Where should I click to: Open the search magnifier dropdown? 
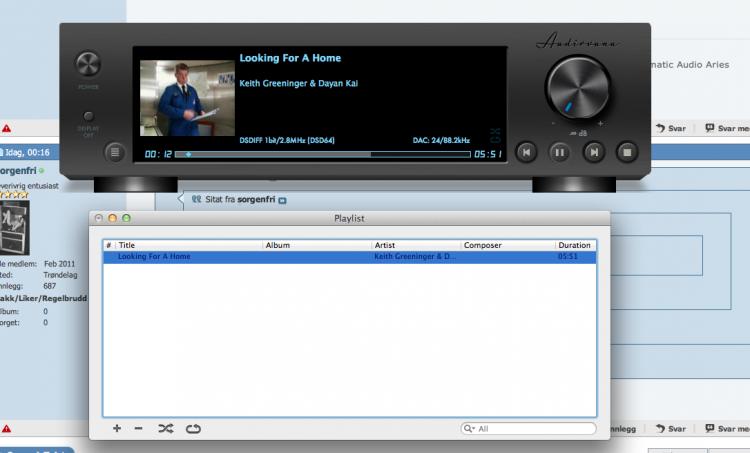tap(469, 429)
